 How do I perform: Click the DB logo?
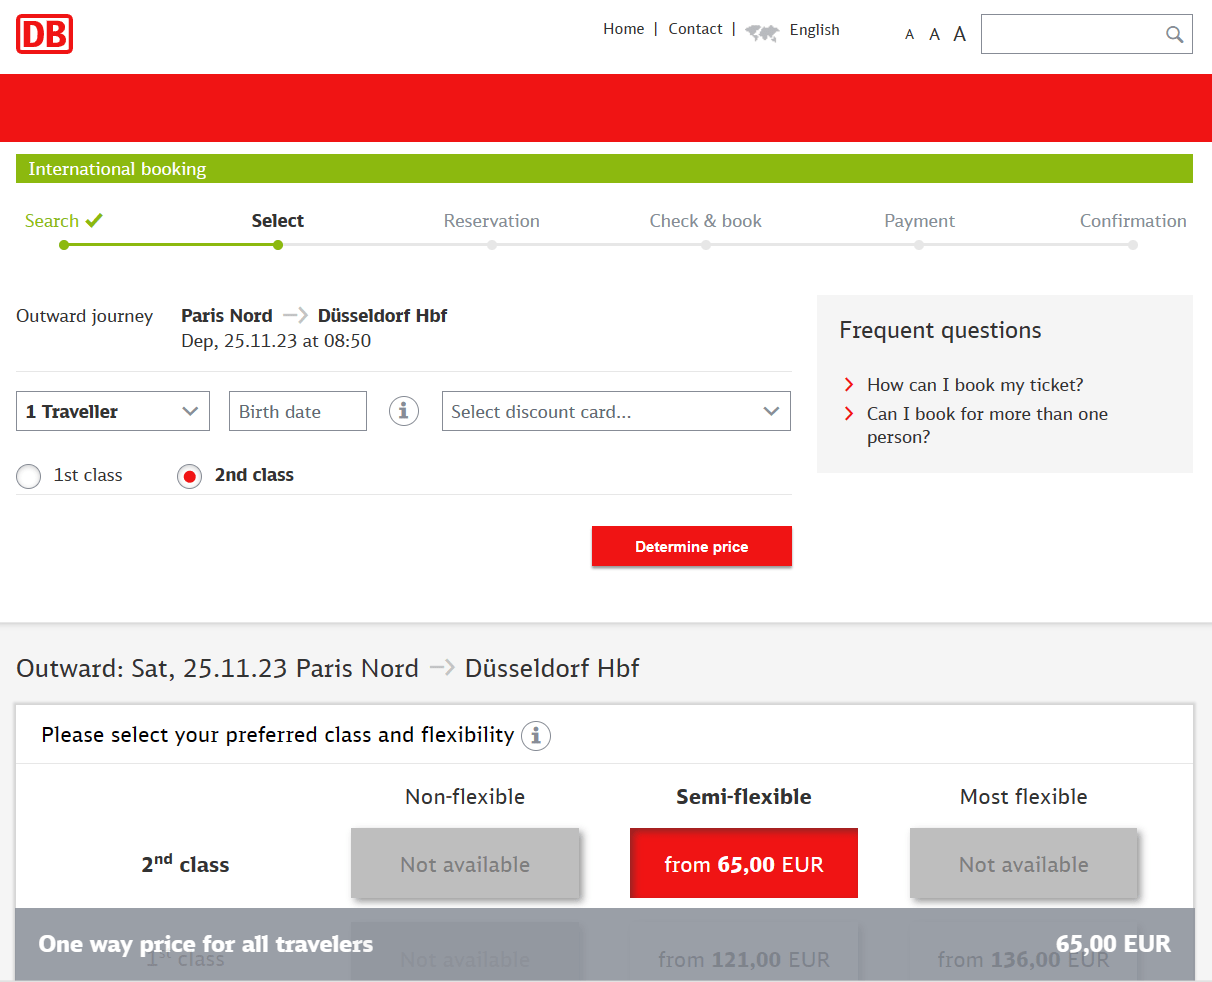pyautogui.click(x=45, y=35)
